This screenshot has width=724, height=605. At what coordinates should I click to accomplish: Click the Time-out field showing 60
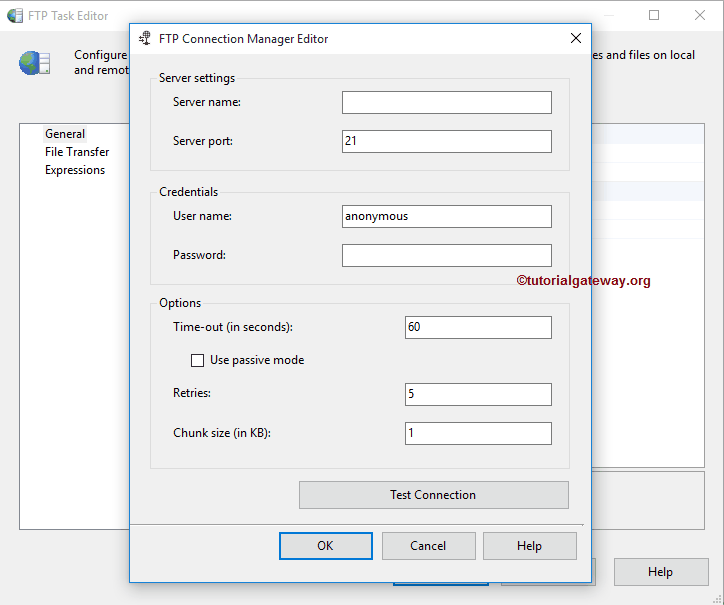coord(478,327)
